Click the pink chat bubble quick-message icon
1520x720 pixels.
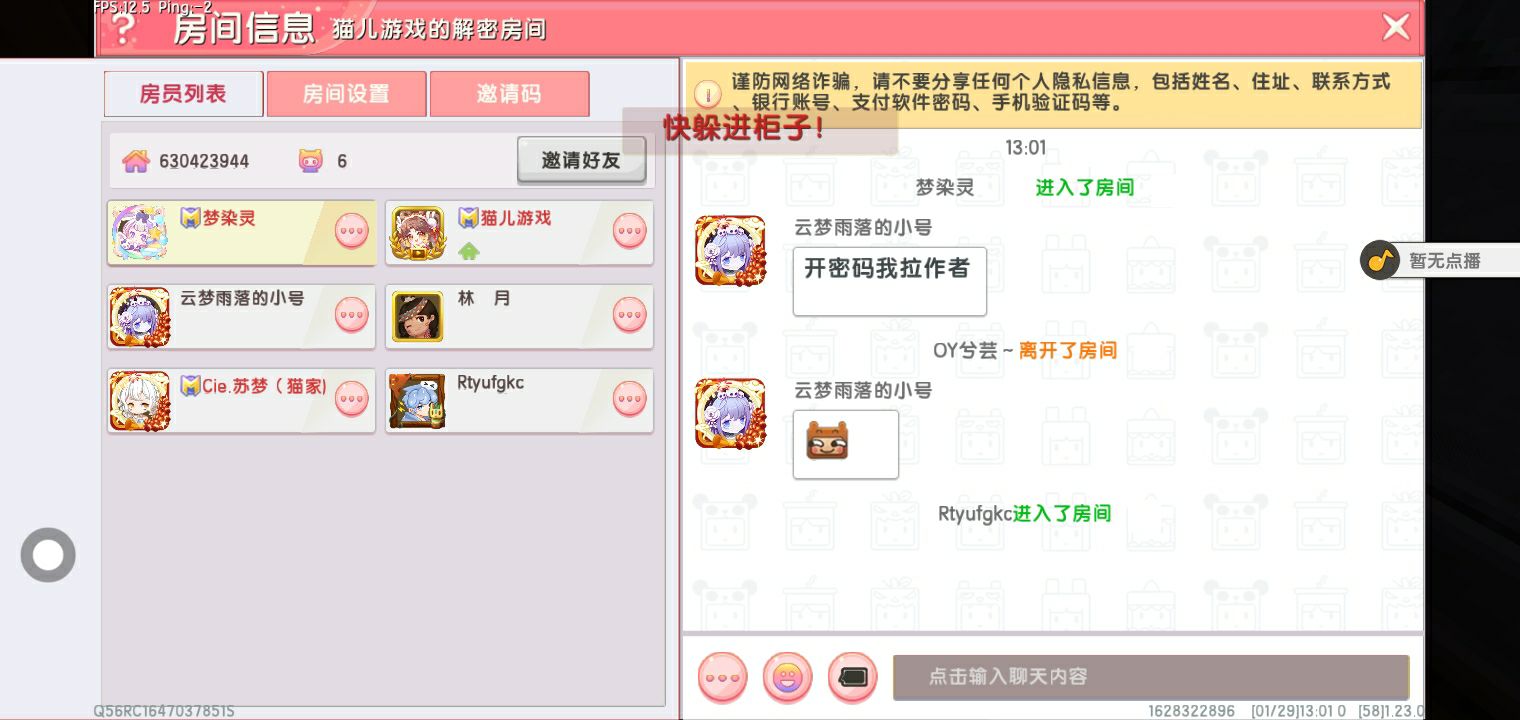click(722, 677)
